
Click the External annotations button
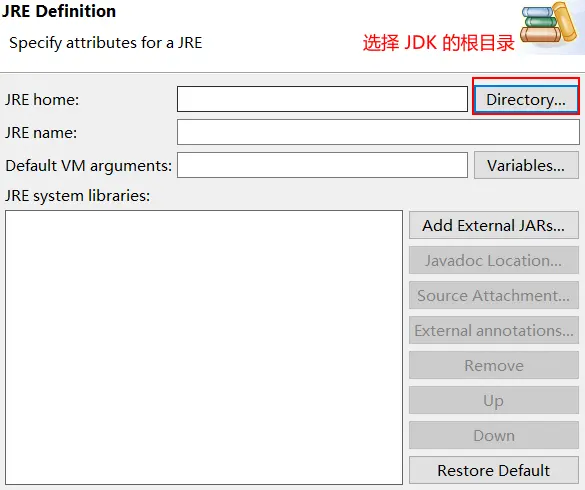[494, 330]
